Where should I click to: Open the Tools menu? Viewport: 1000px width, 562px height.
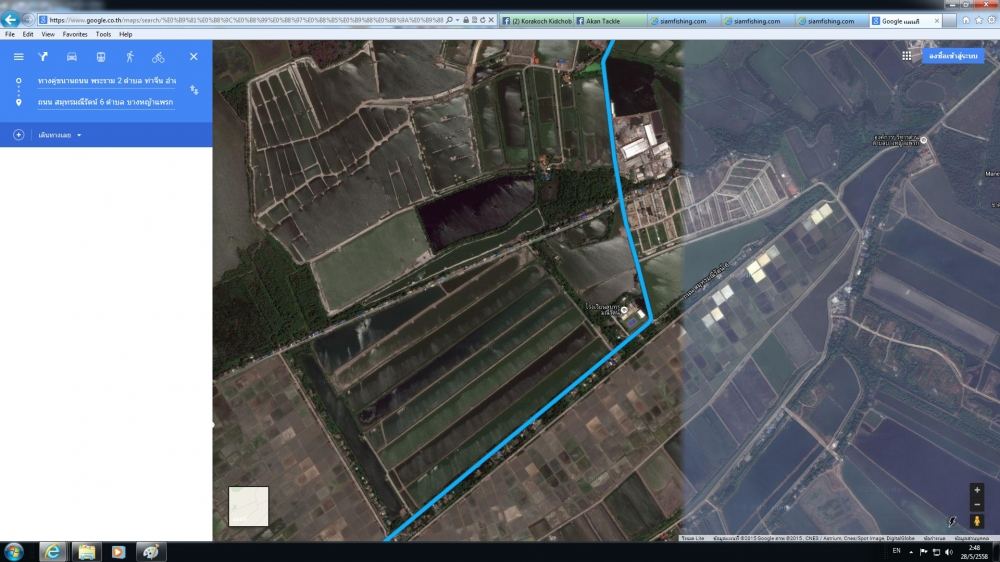click(x=103, y=34)
